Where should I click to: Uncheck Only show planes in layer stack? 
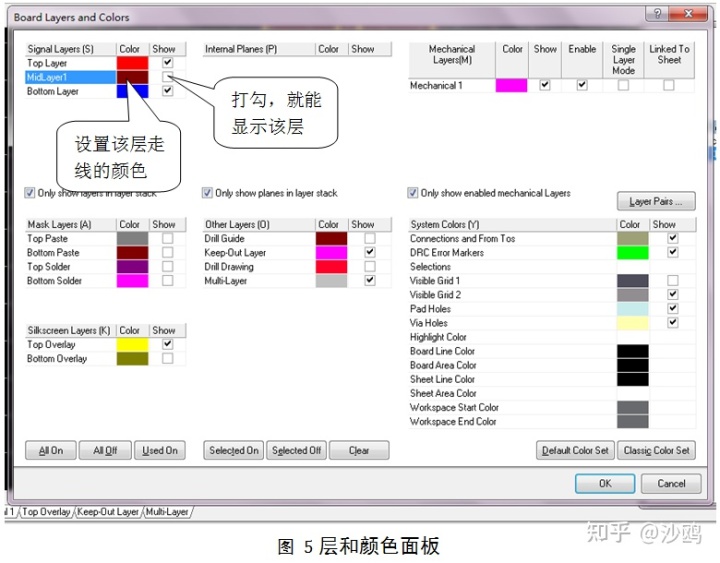pyautogui.click(x=208, y=193)
